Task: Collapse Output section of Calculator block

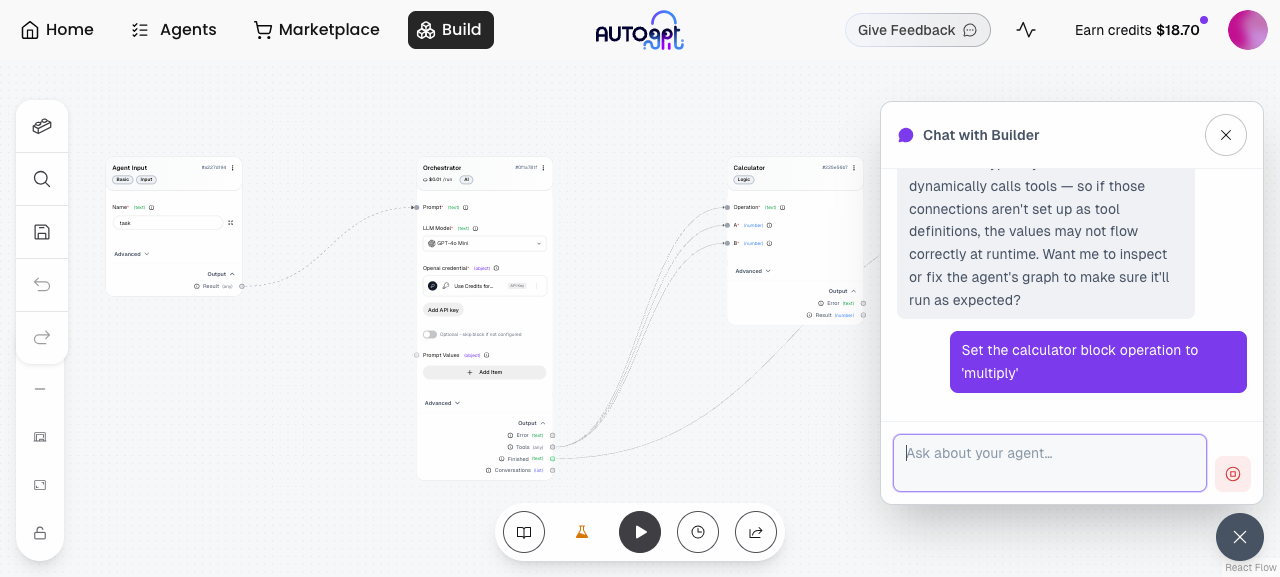Action: [x=842, y=291]
